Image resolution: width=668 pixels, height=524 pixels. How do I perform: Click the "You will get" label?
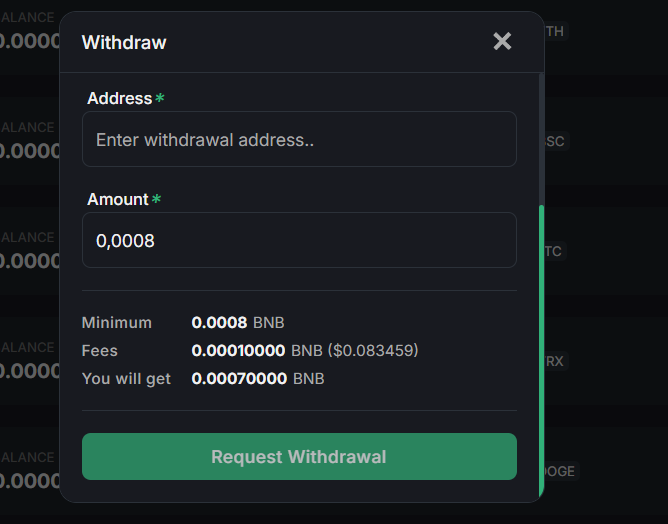126,379
